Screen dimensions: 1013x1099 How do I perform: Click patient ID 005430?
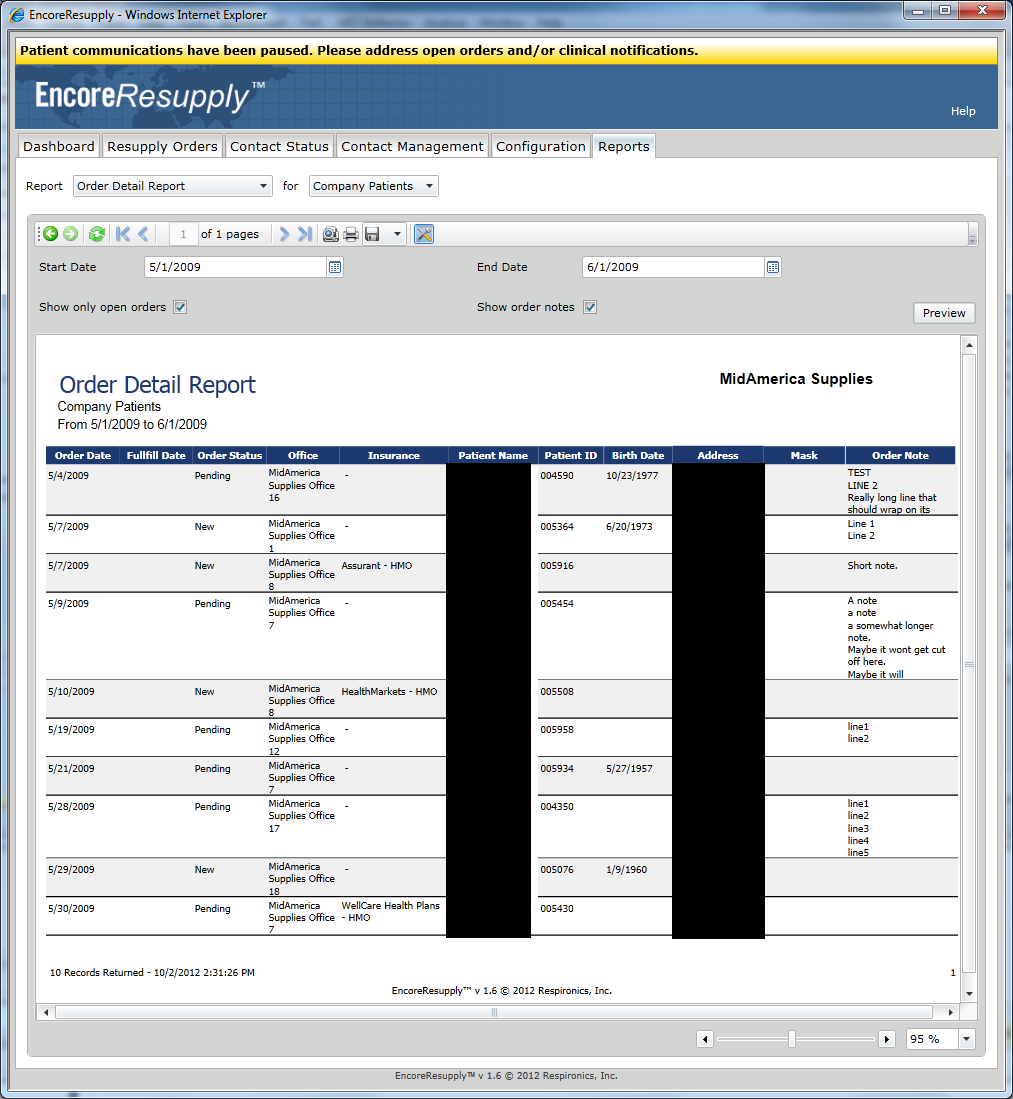pyautogui.click(x=557, y=908)
